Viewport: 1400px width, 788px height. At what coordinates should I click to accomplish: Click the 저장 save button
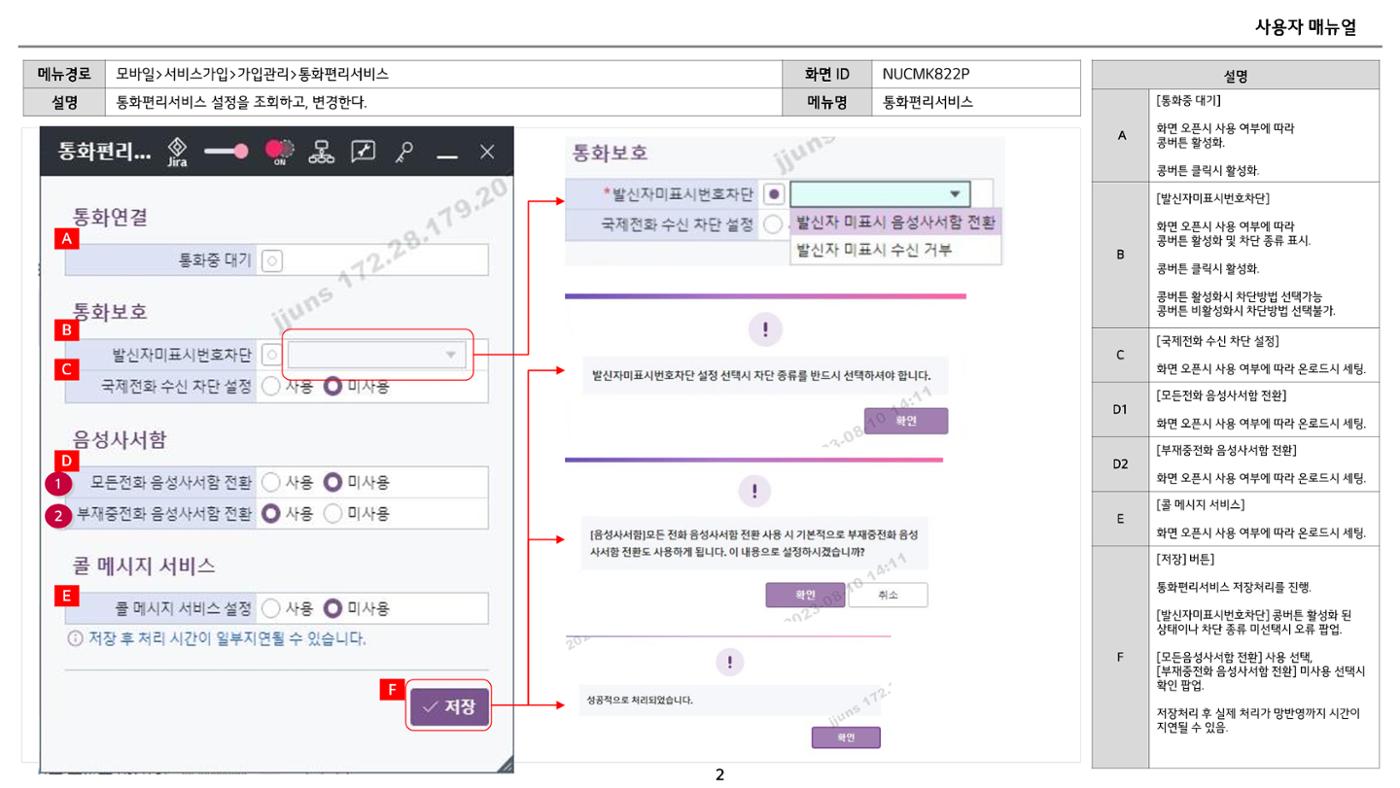[449, 707]
